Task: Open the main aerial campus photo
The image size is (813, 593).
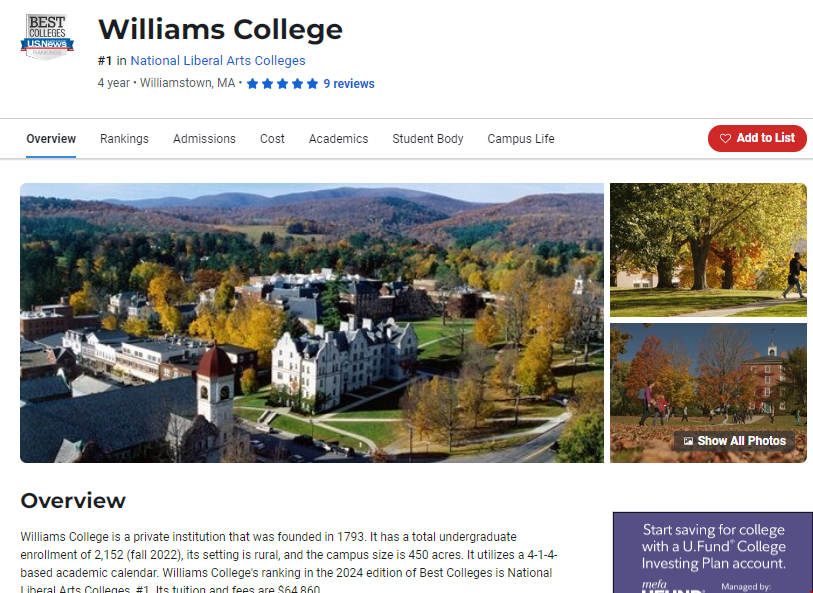Action: coord(311,322)
